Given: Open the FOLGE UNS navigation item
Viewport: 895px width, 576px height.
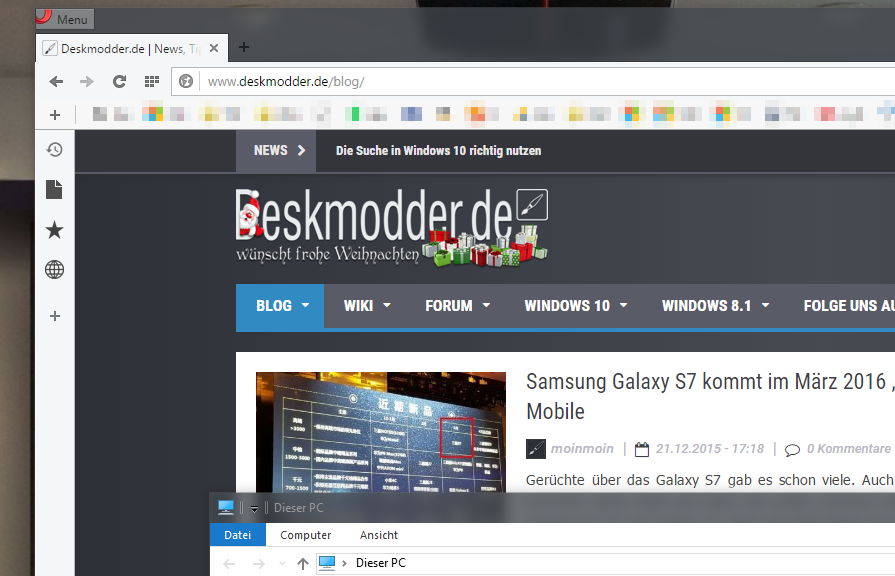Looking at the screenshot, I should click(x=849, y=306).
